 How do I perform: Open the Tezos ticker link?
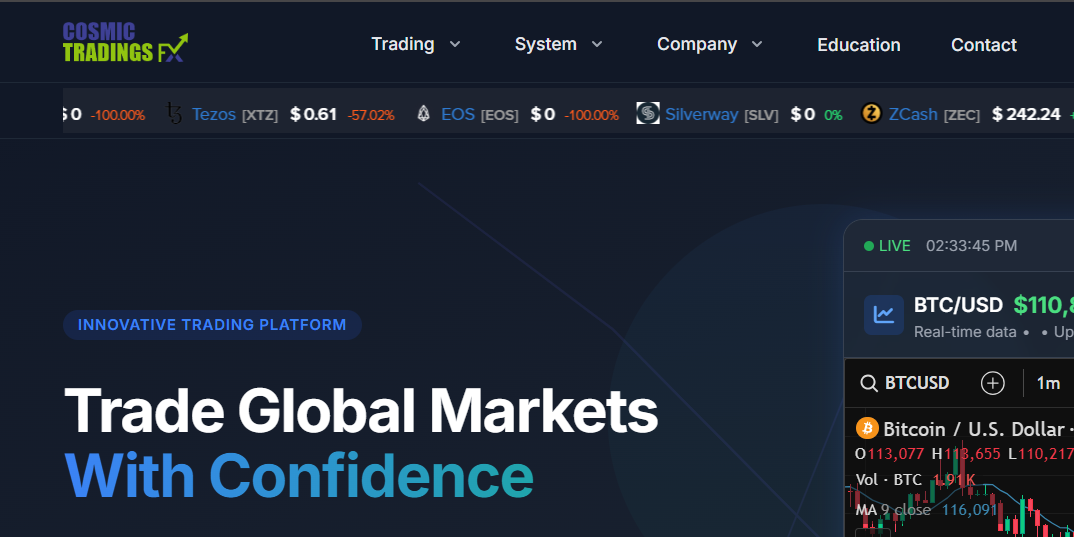[x=214, y=114]
